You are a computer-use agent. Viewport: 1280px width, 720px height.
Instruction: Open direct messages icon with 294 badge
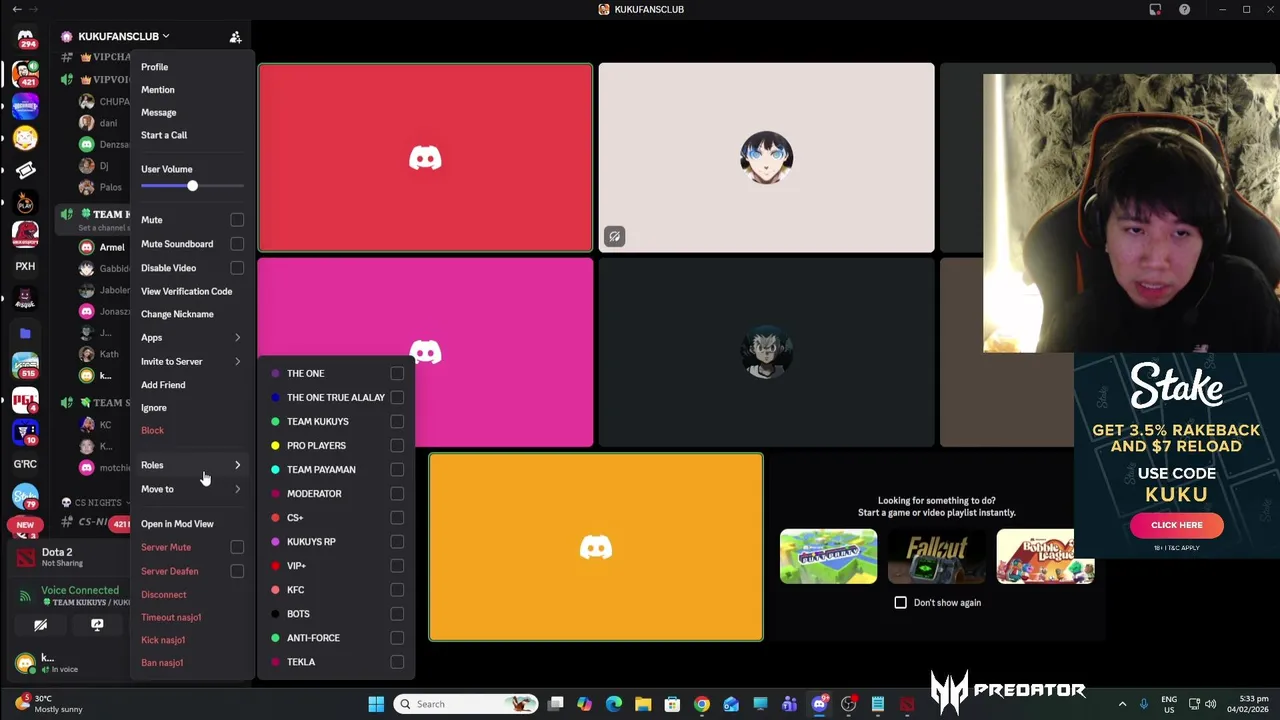pos(25,38)
